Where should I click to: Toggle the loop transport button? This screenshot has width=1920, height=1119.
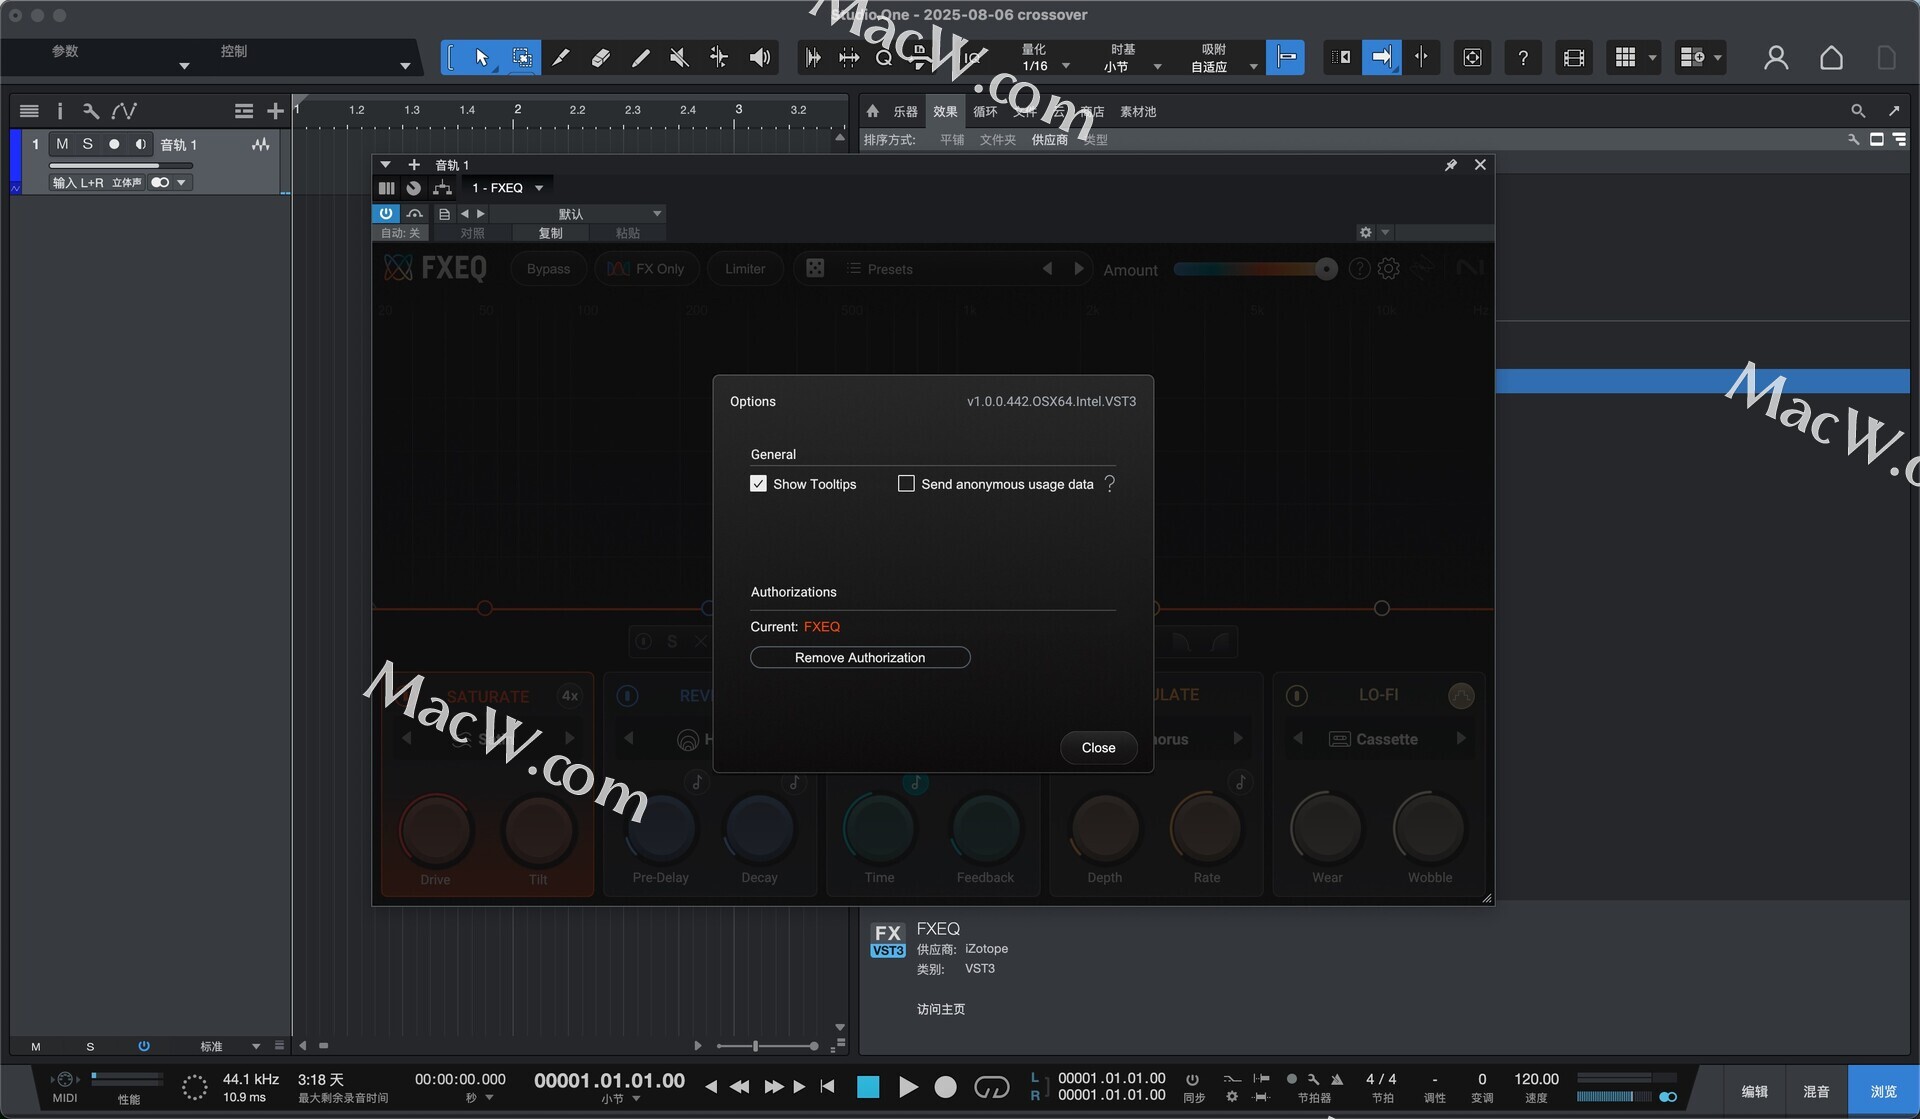(x=991, y=1087)
